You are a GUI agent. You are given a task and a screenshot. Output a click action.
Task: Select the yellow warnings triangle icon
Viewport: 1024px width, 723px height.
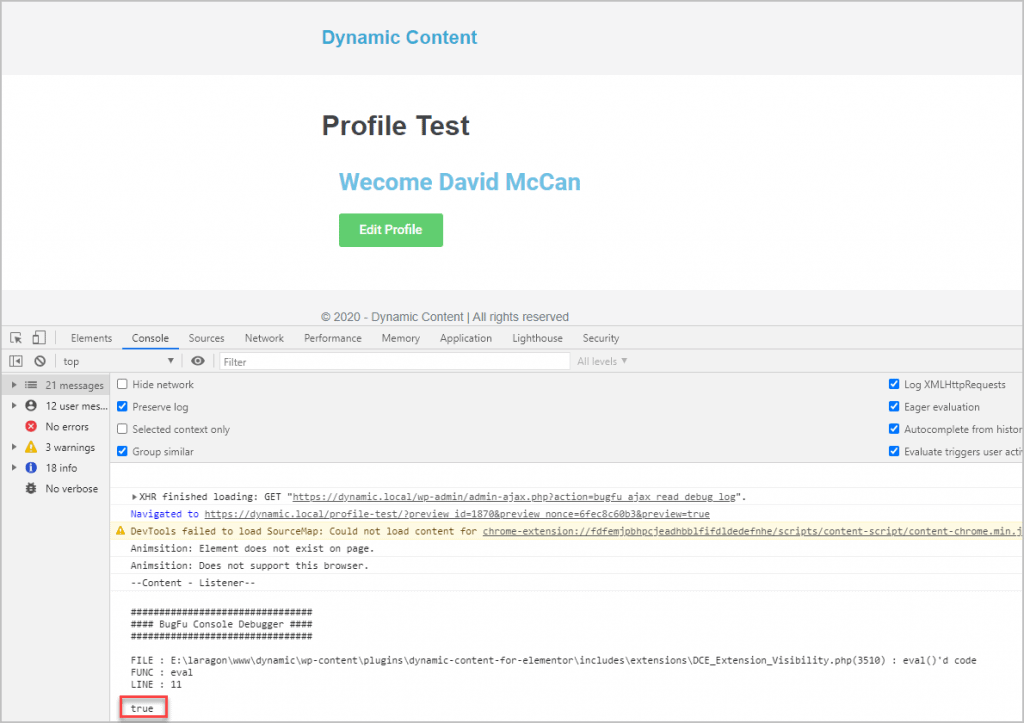click(31, 447)
